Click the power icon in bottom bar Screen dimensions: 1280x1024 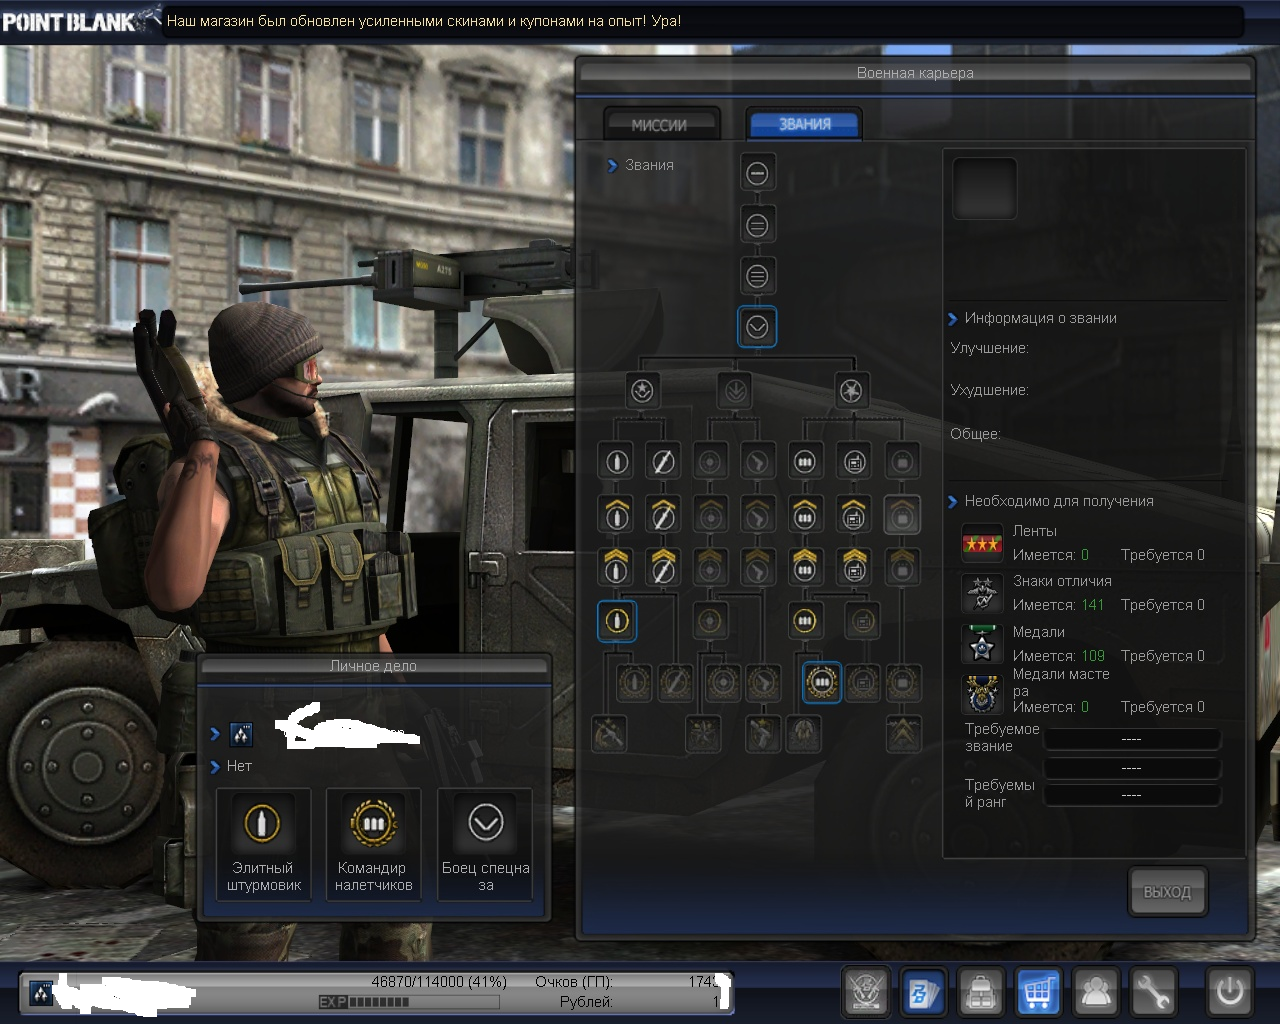tap(1229, 992)
